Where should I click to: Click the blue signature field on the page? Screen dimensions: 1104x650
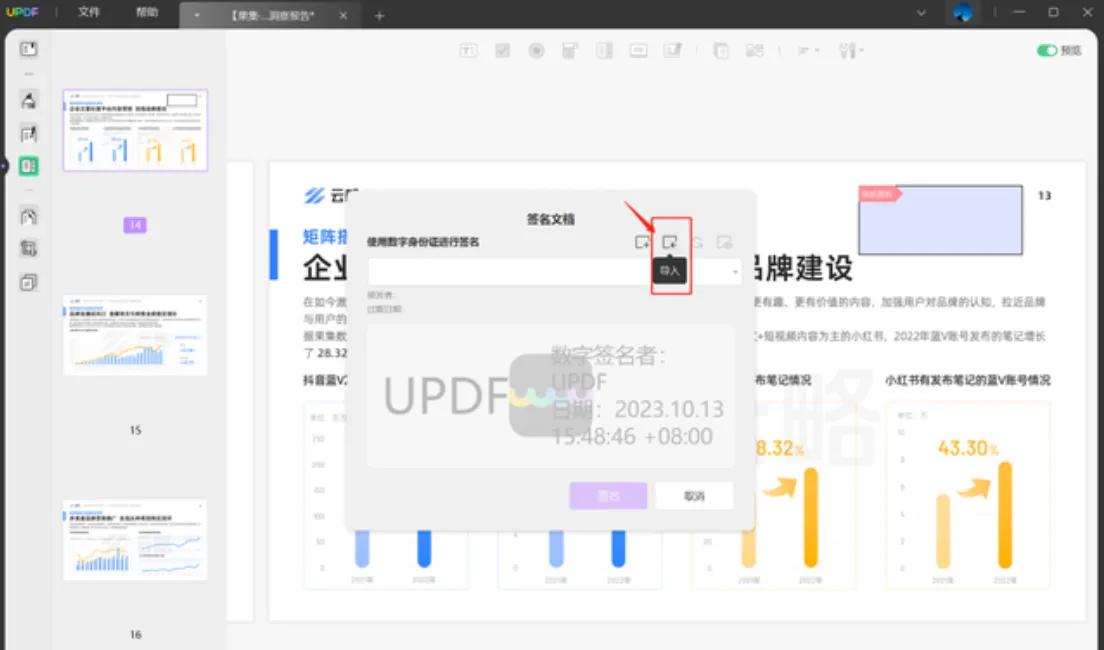(941, 220)
